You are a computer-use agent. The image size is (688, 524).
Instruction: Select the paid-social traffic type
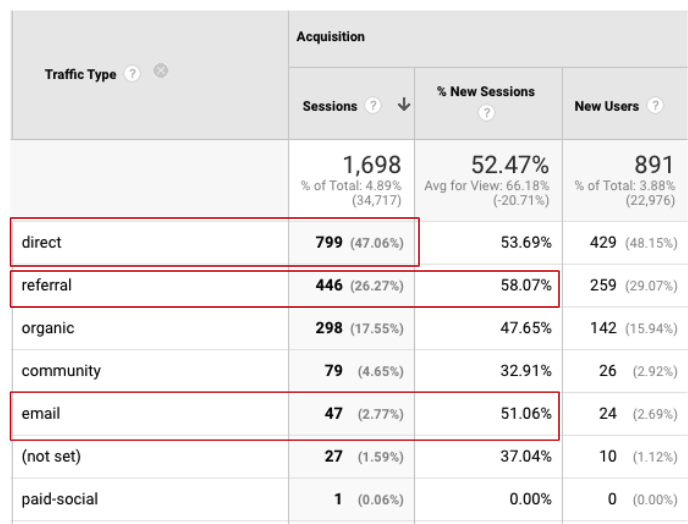[60, 499]
